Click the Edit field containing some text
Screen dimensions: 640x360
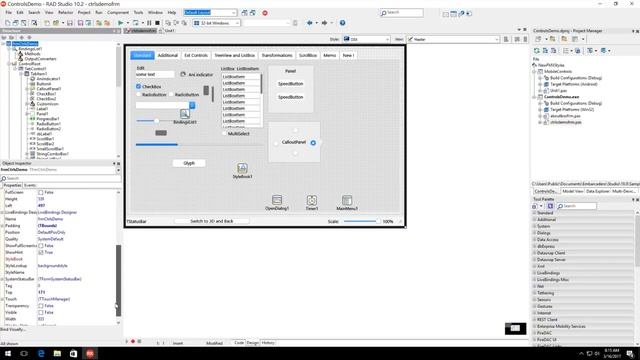point(155,74)
